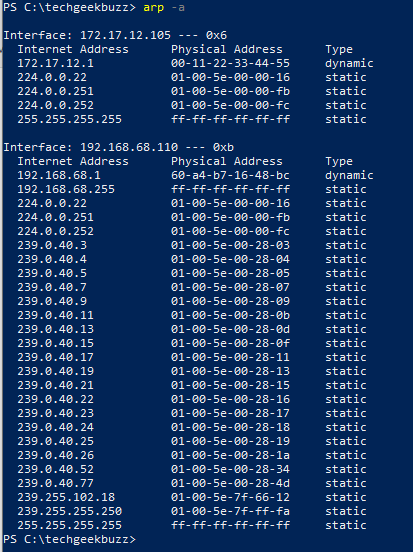Click the second Internet Address column header
This screenshot has width=413, height=552.
[73, 161]
